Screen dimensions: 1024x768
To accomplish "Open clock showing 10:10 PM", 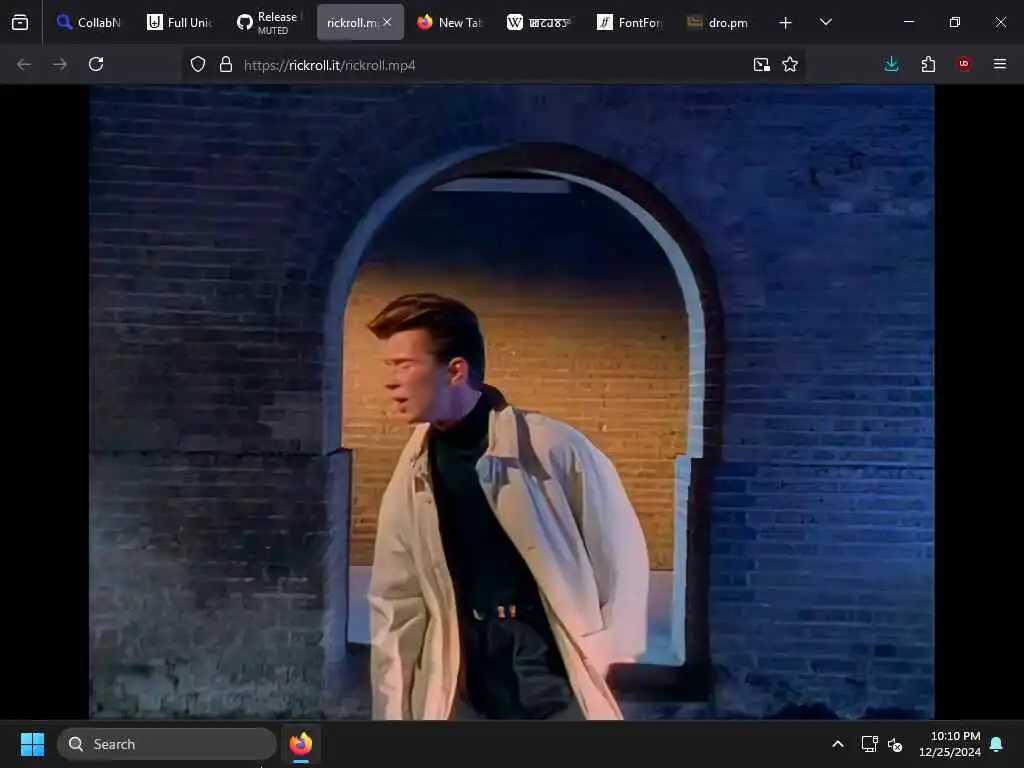I will pos(950,744).
